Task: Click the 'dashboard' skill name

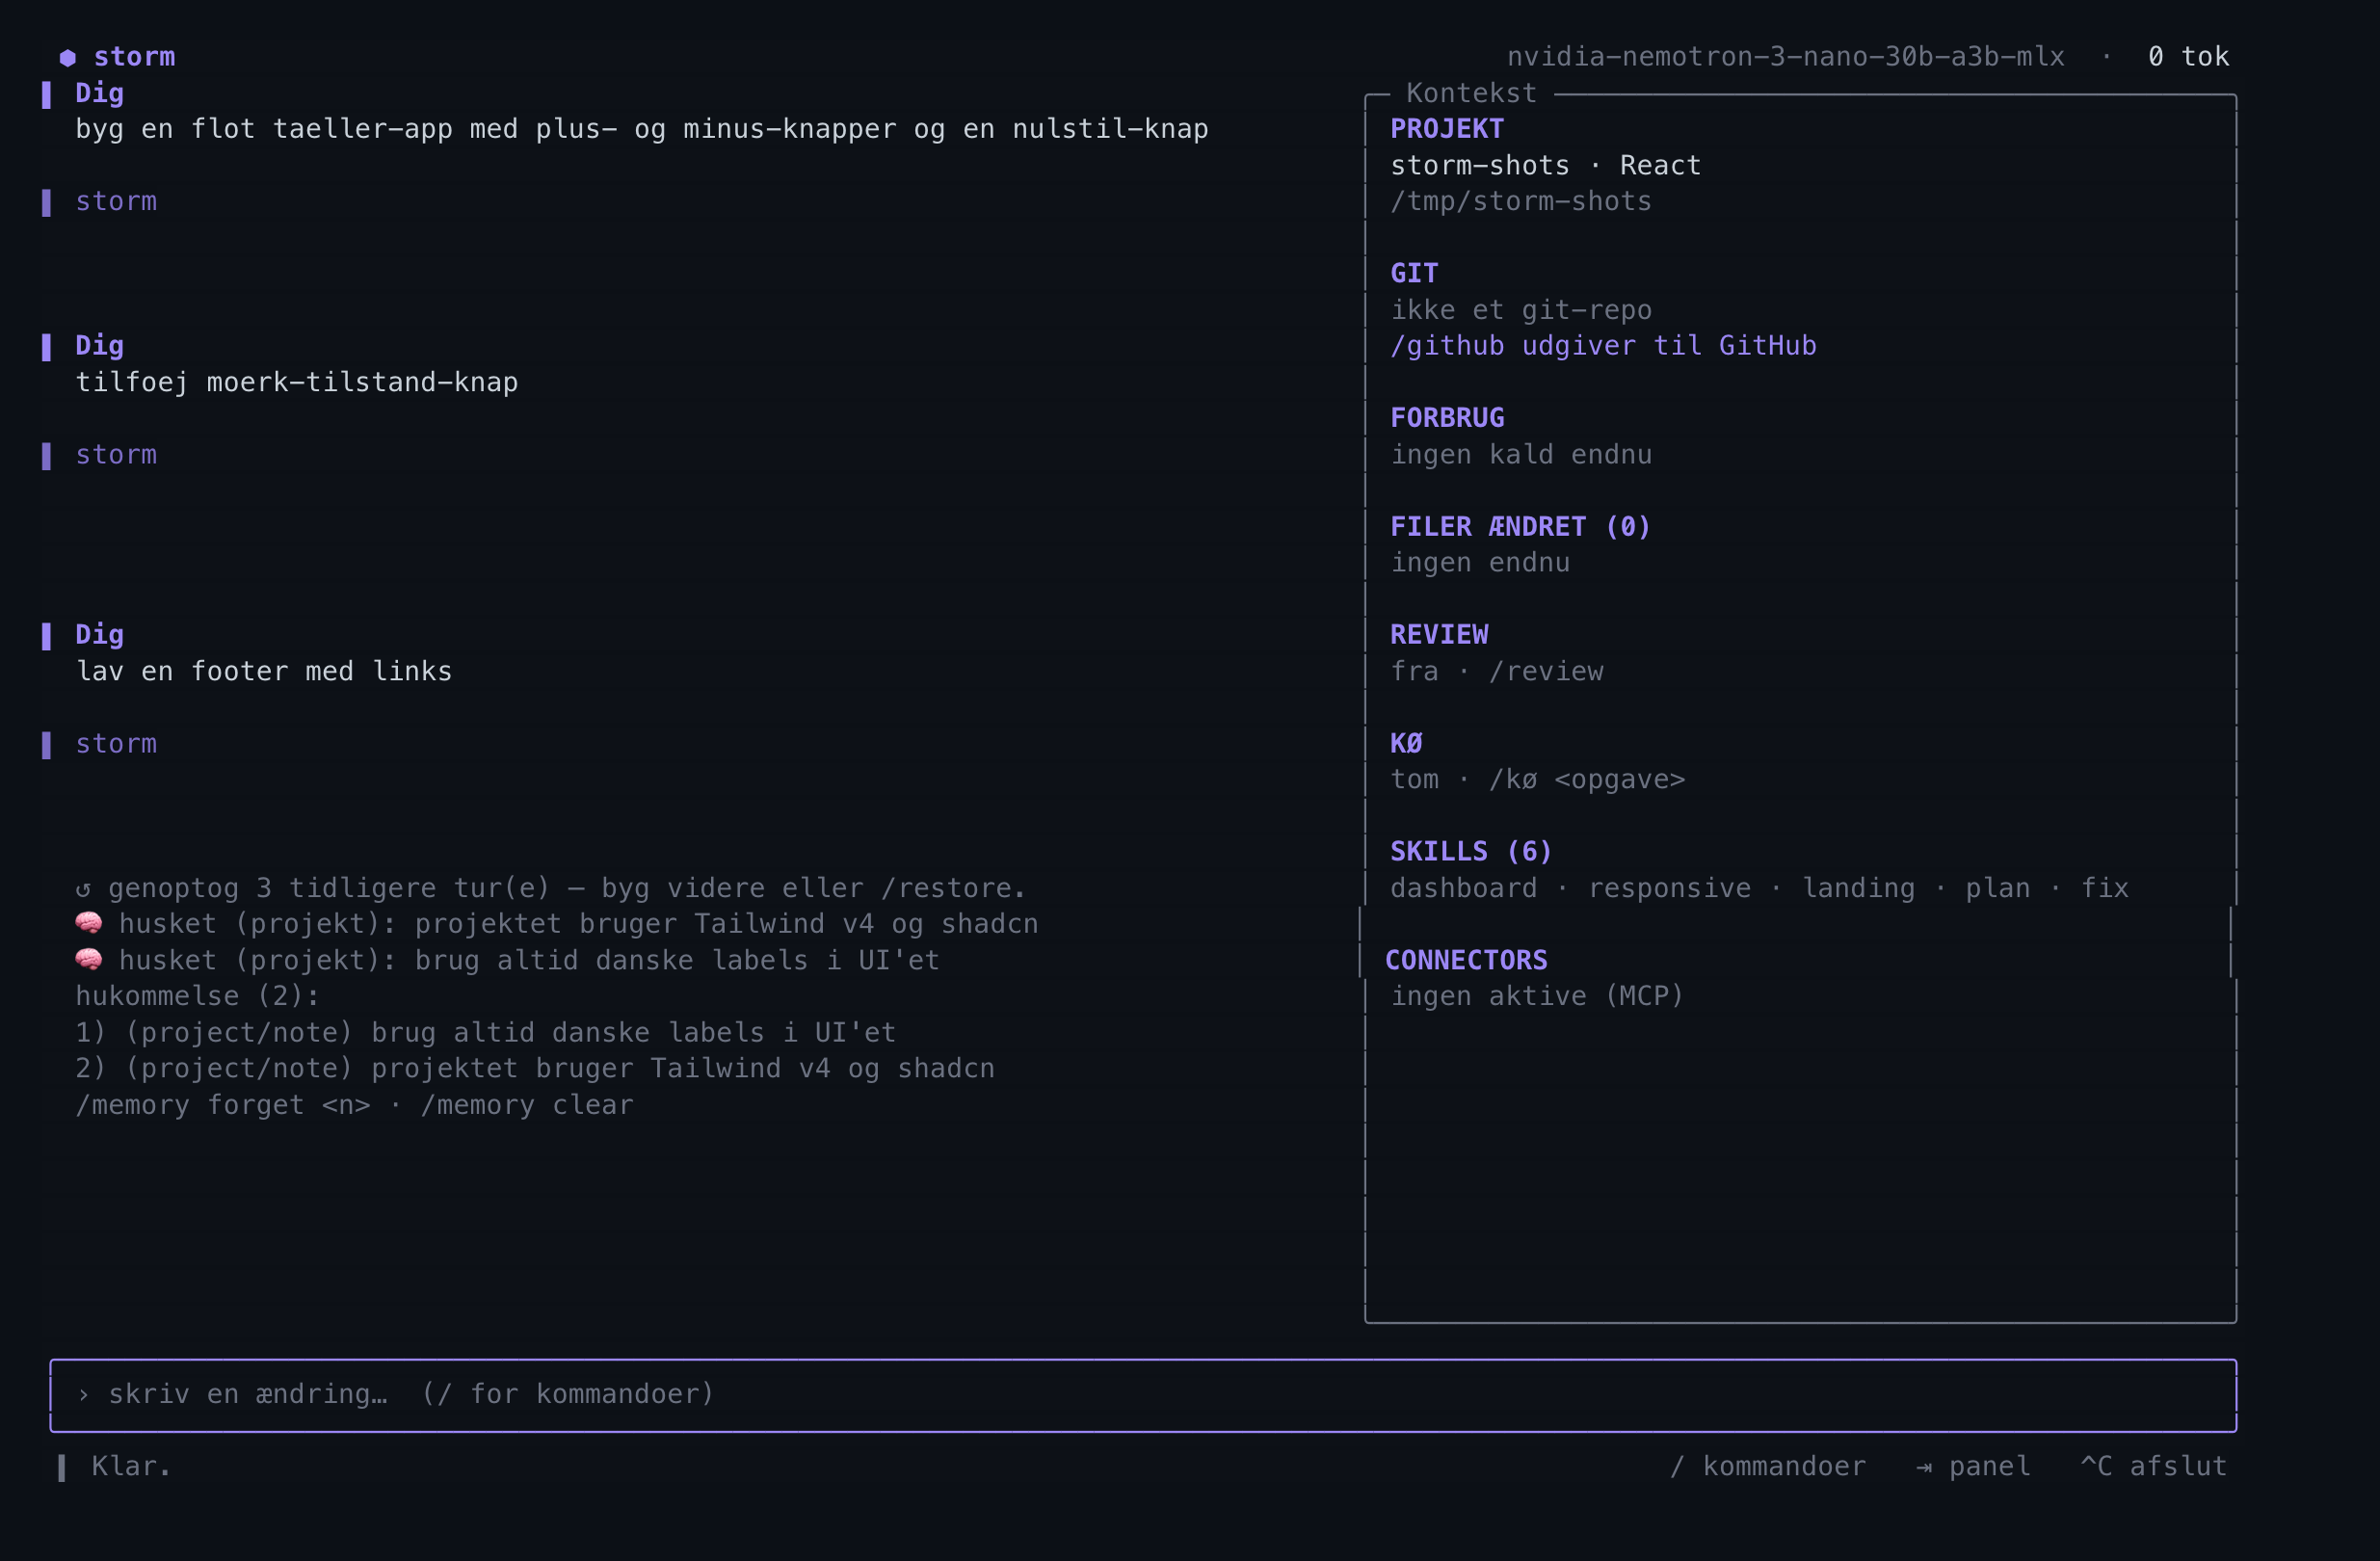Action: pyautogui.click(x=1463, y=888)
